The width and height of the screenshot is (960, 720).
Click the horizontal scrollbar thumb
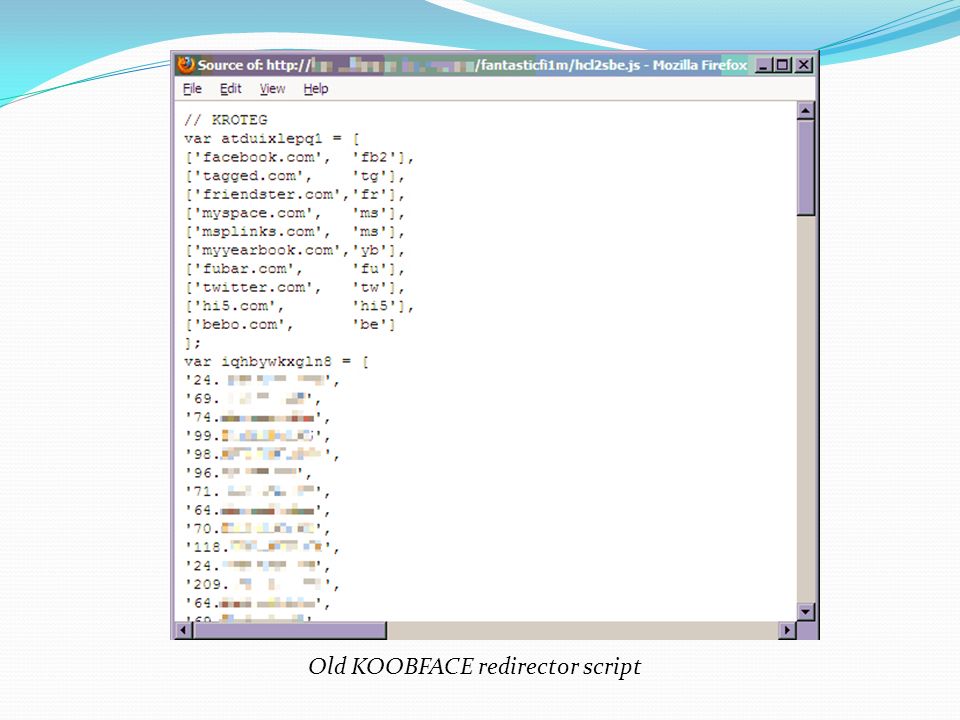click(290, 630)
